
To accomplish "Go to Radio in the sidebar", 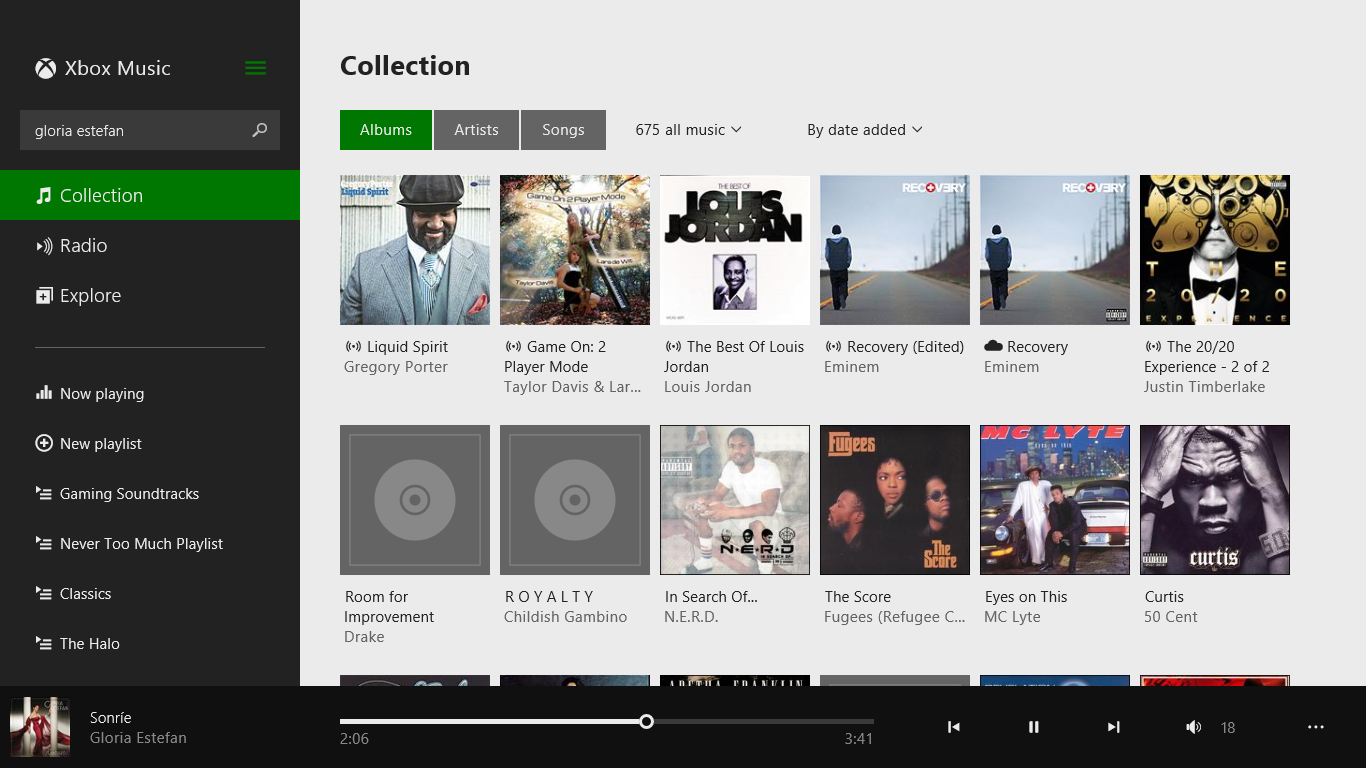I will pyautogui.click(x=150, y=245).
